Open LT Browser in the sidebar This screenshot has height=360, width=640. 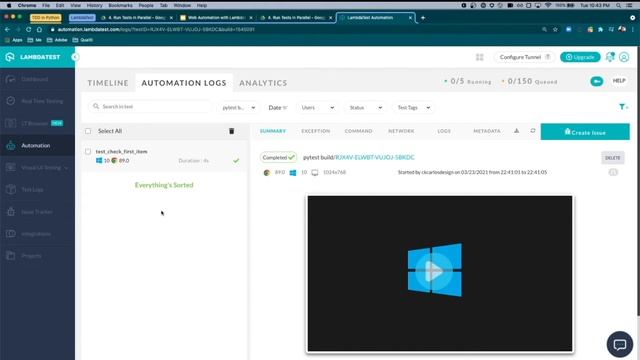click(35, 123)
